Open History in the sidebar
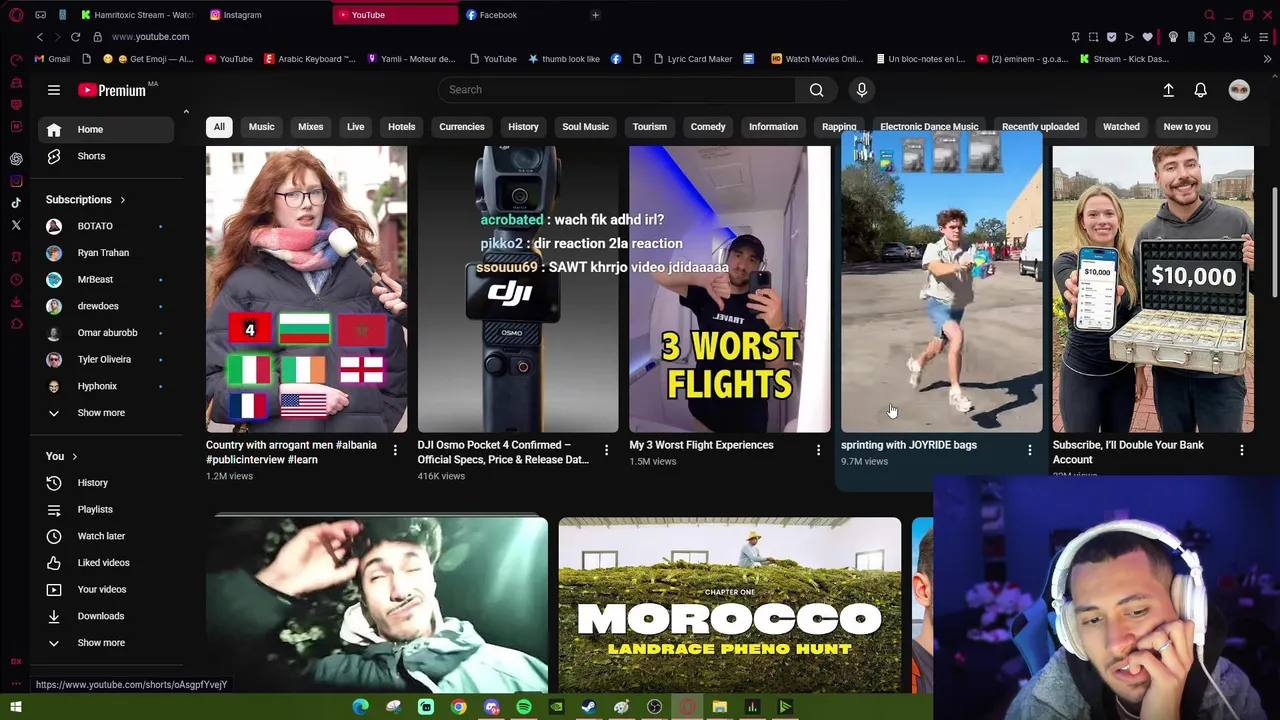This screenshot has height=720, width=1280. pos(106,483)
